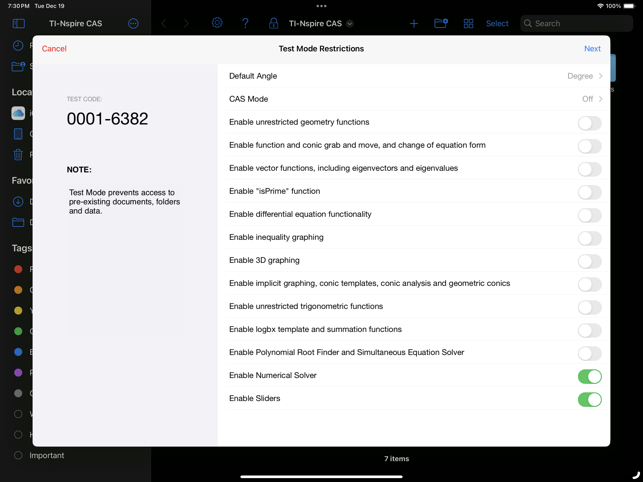Open the Downloads favorite icon
Screen dimensions: 643x482
click(18, 201)
